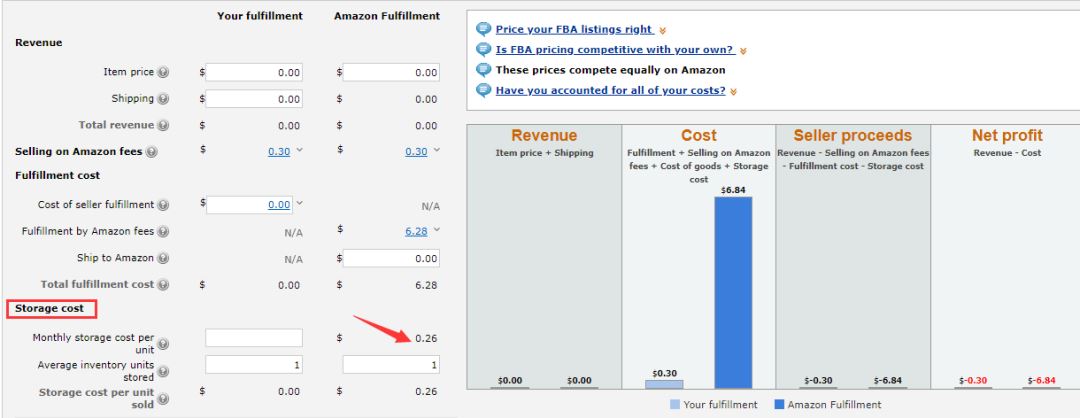Image resolution: width=1080 pixels, height=418 pixels.
Task: Click help icon for Monthly storage cost per unit
Action: pyautogui.click(x=163, y=344)
